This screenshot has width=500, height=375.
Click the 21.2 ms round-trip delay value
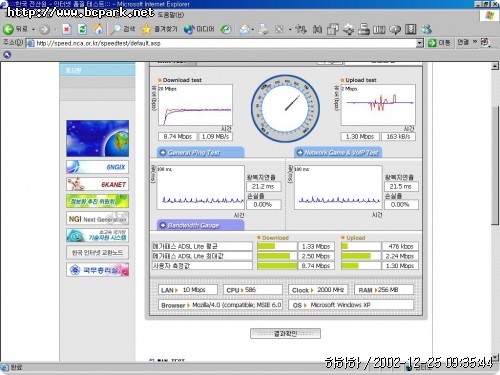(263, 187)
